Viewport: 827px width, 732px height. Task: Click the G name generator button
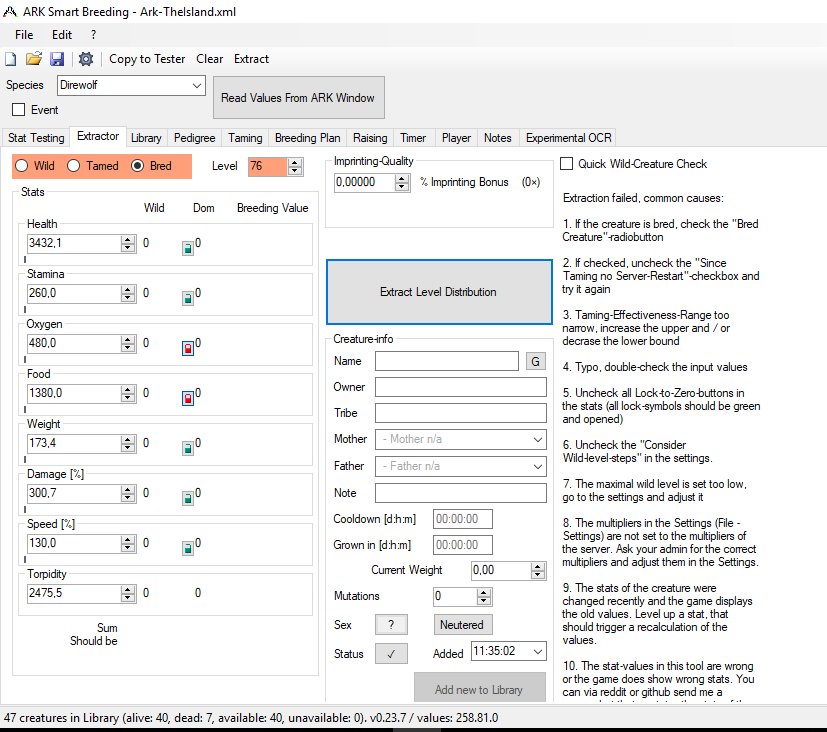535,361
